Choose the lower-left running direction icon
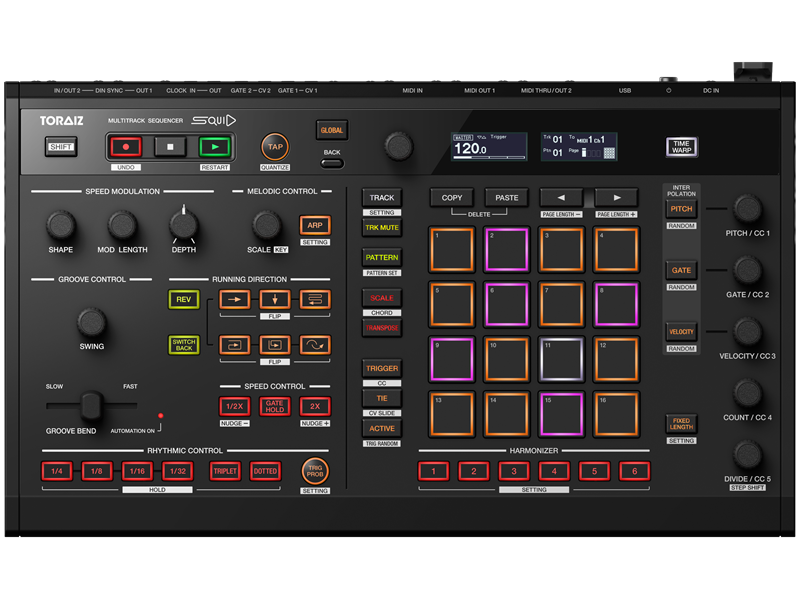This screenshot has height=600, width=800. [x=235, y=345]
